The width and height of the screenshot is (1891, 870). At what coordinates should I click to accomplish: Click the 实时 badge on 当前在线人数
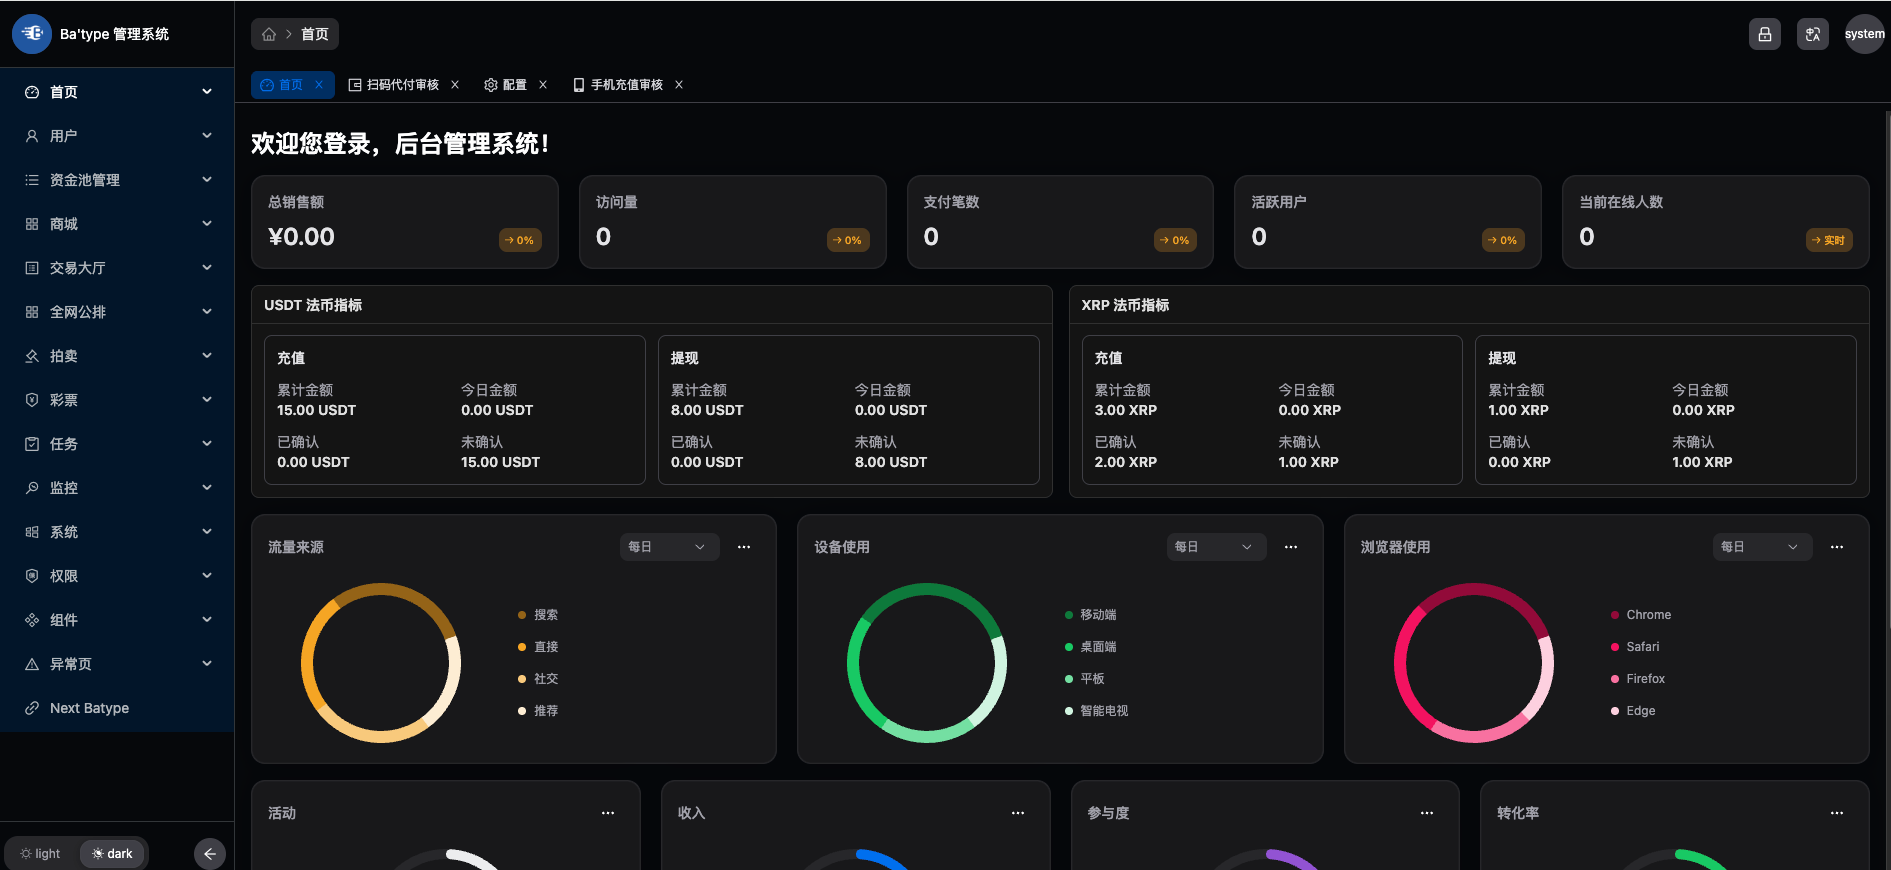(x=1830, y=240)
